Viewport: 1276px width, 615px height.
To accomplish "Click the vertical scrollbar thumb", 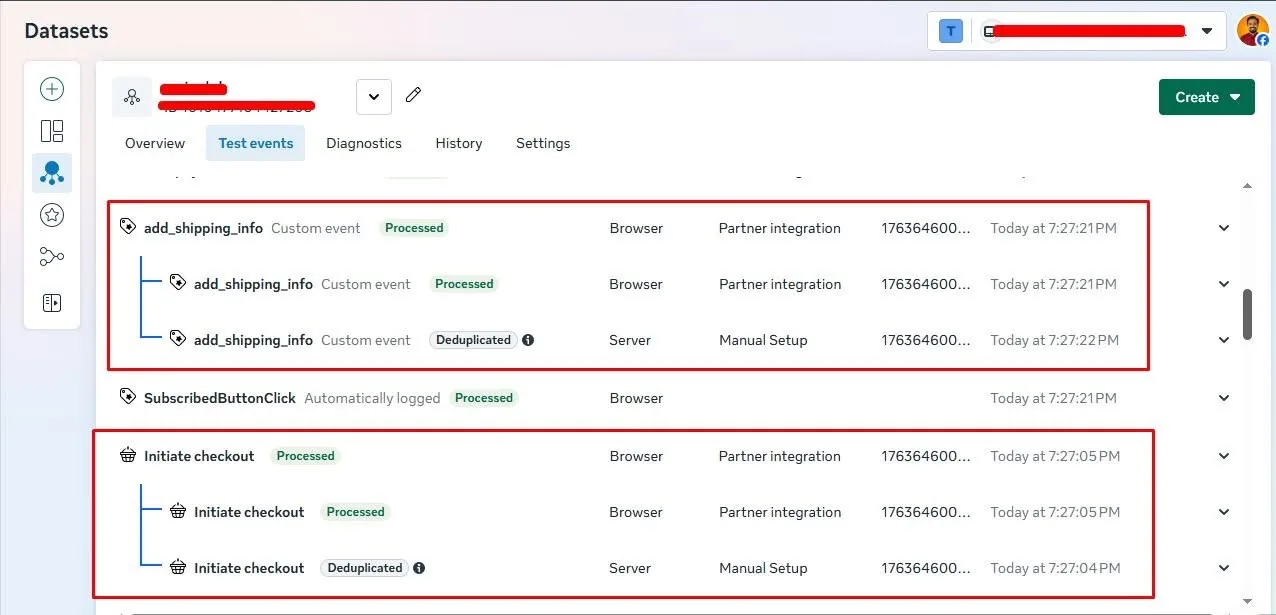I will coord(1247,315).
